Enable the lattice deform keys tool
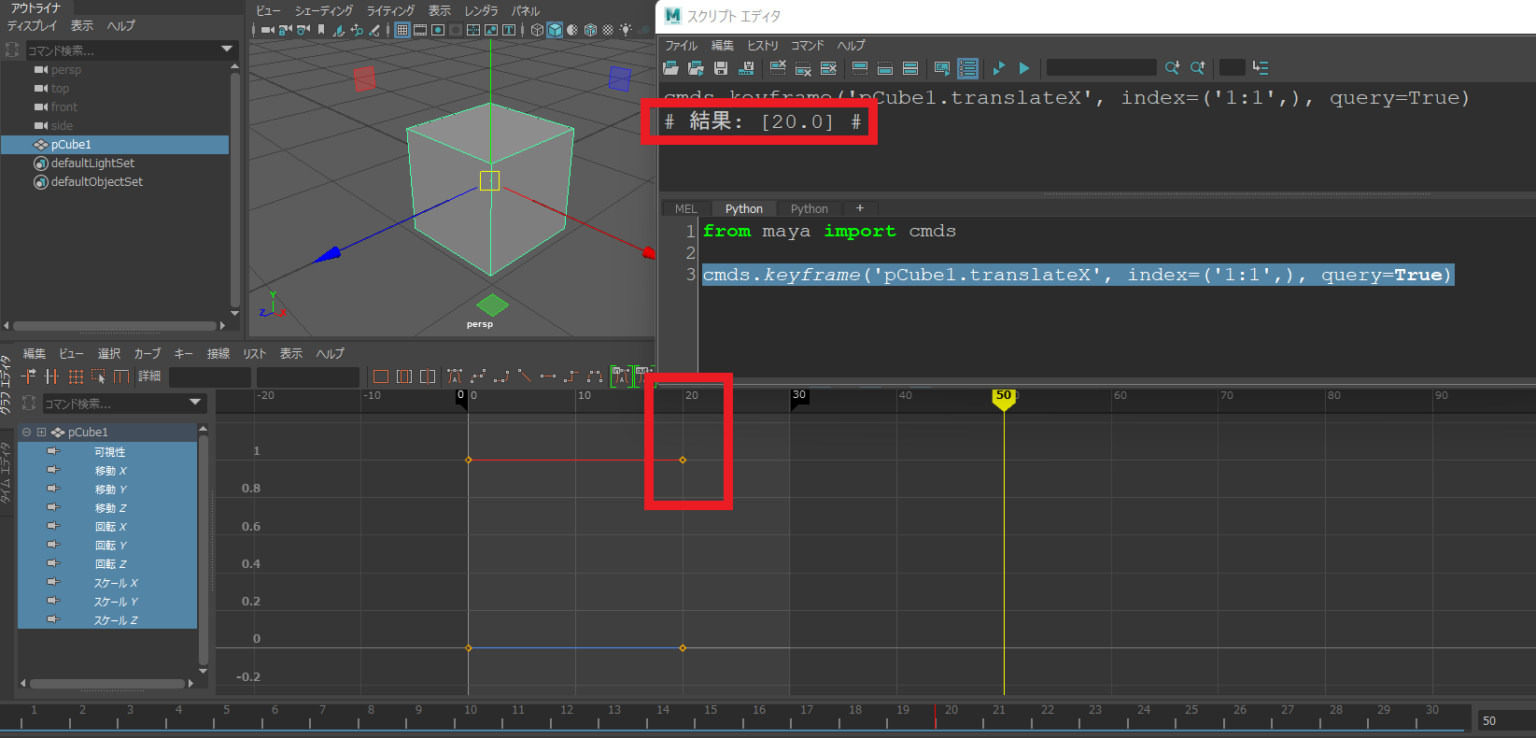Image resolution: width=1536 pixels, height=738 pixels. coord(74,376)
